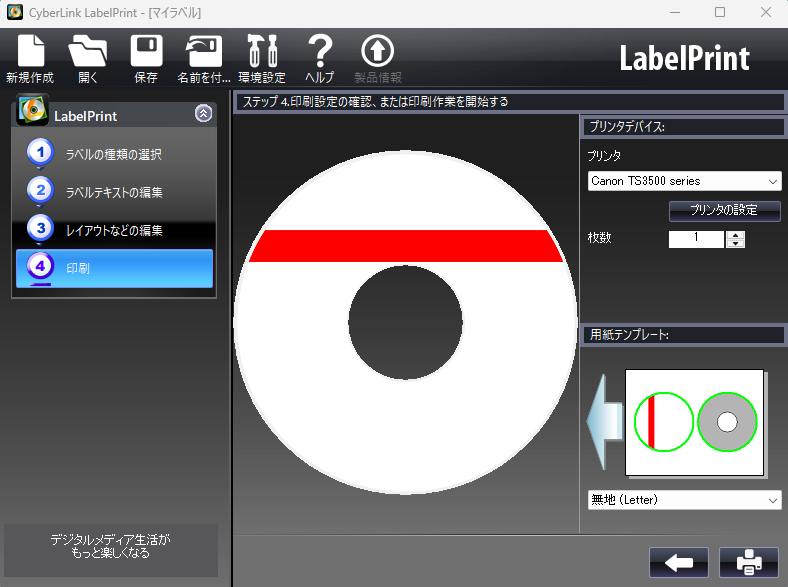Choose 名前を付... save-as icon
Viewport: 788px width, 587px height.
tap(204, 58)
